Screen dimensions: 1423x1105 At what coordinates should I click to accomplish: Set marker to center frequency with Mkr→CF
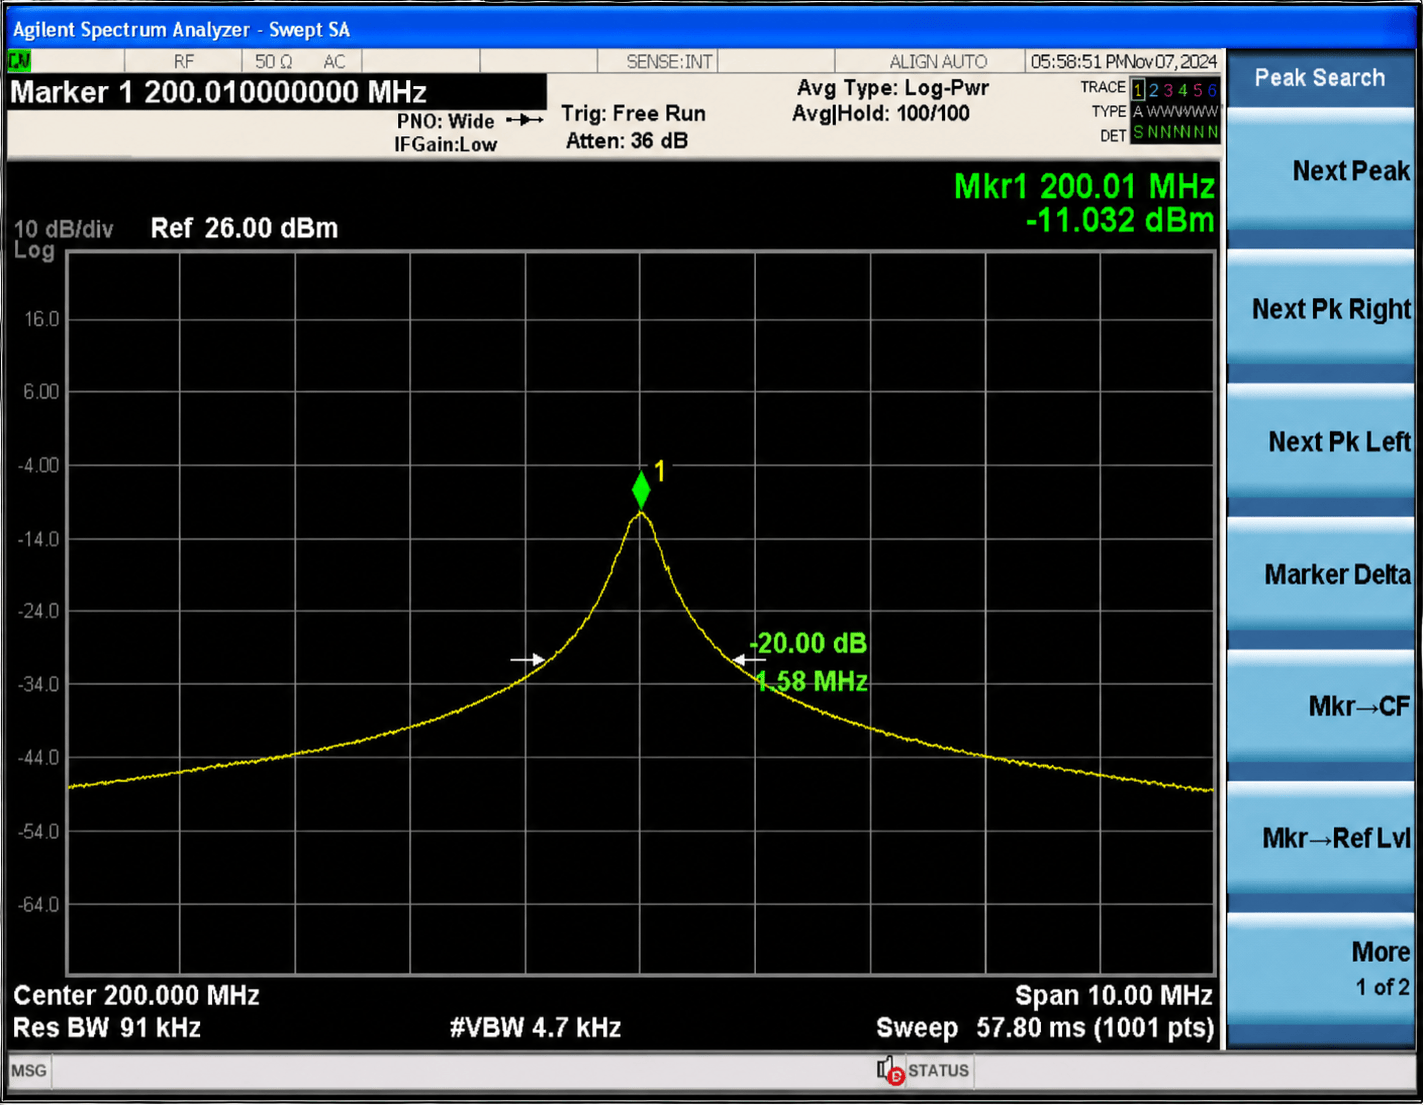coord(1320,706)
